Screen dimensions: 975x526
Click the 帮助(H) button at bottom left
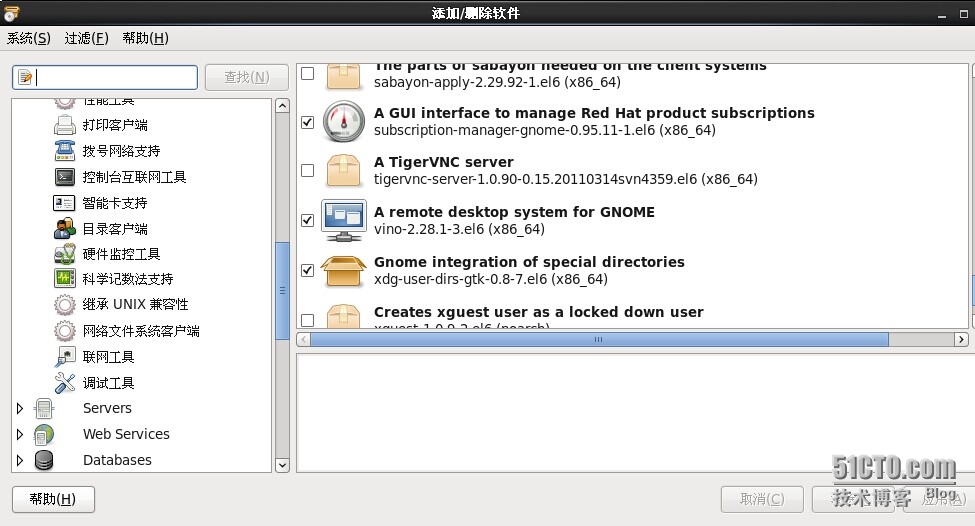click(53, 499)
